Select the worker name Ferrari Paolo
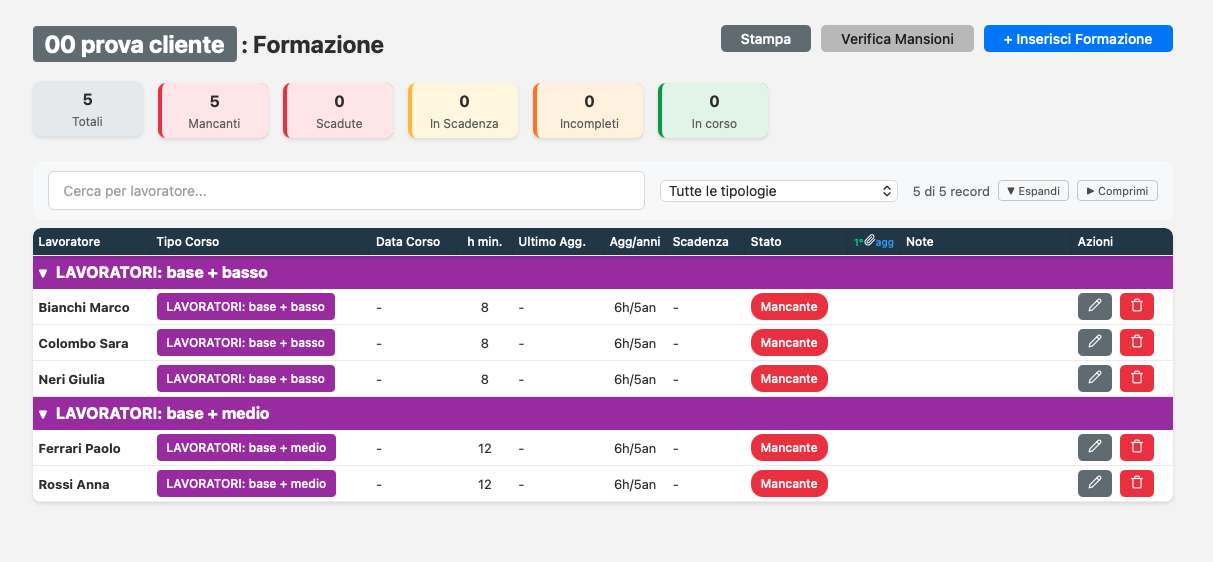 pos(79,449)
